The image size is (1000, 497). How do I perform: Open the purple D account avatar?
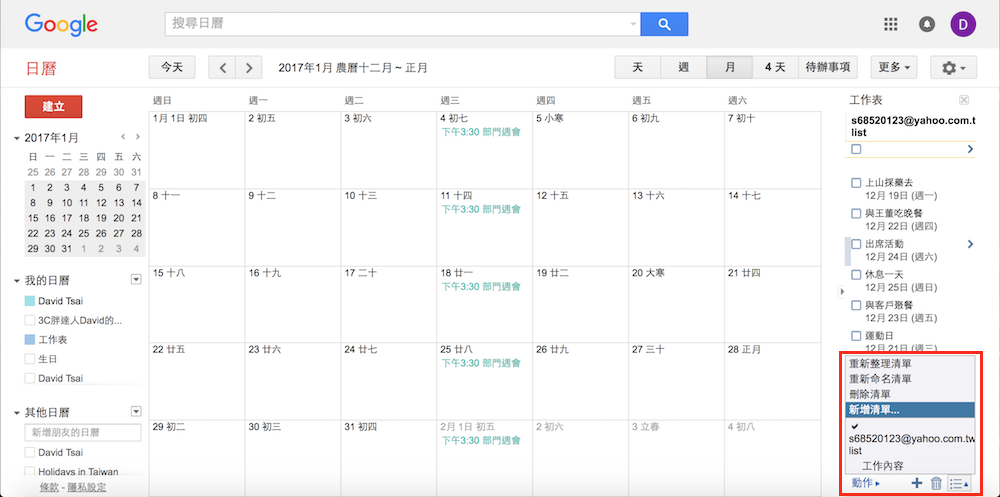pyautogui.click(x=962, y=24)
